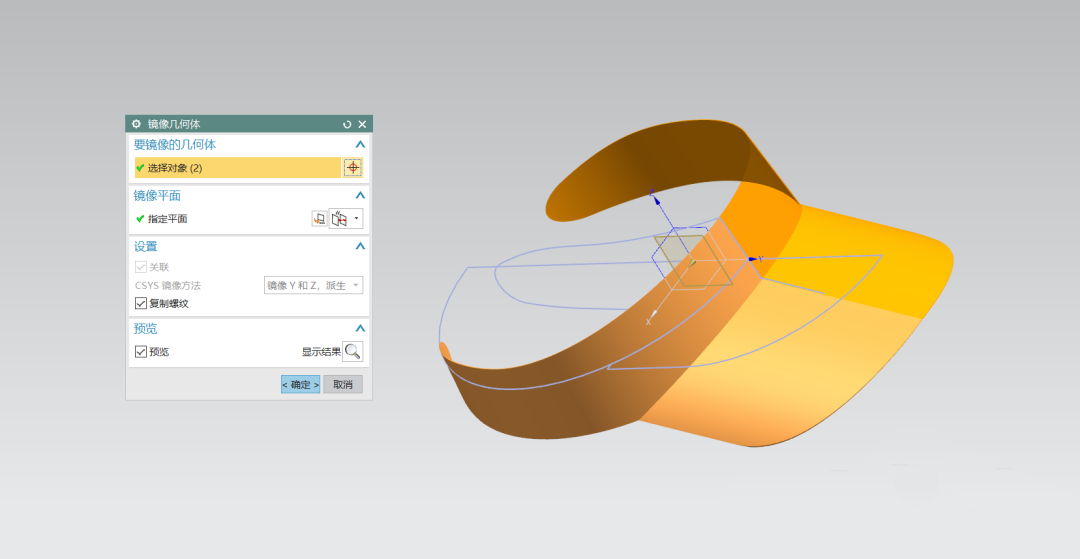Select the 选择对象 (2) field

pos(238,168)
